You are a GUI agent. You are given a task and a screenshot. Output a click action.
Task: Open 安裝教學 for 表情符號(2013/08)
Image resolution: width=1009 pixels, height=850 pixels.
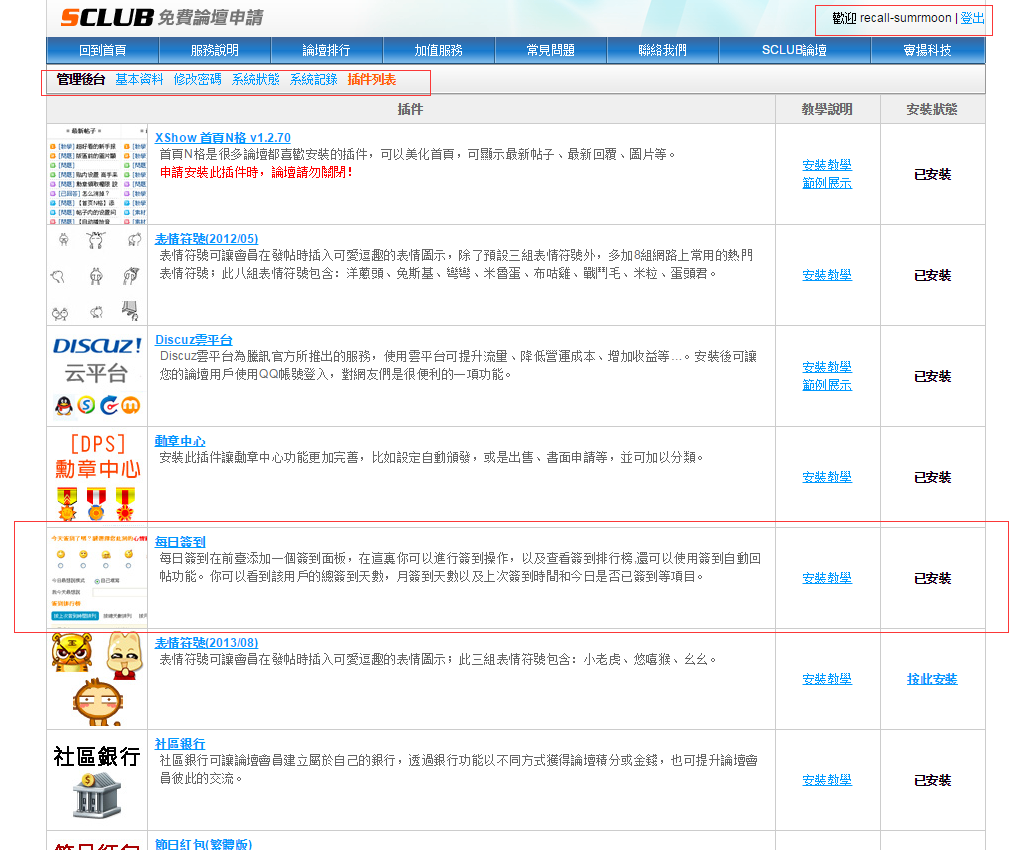(827, 679)
